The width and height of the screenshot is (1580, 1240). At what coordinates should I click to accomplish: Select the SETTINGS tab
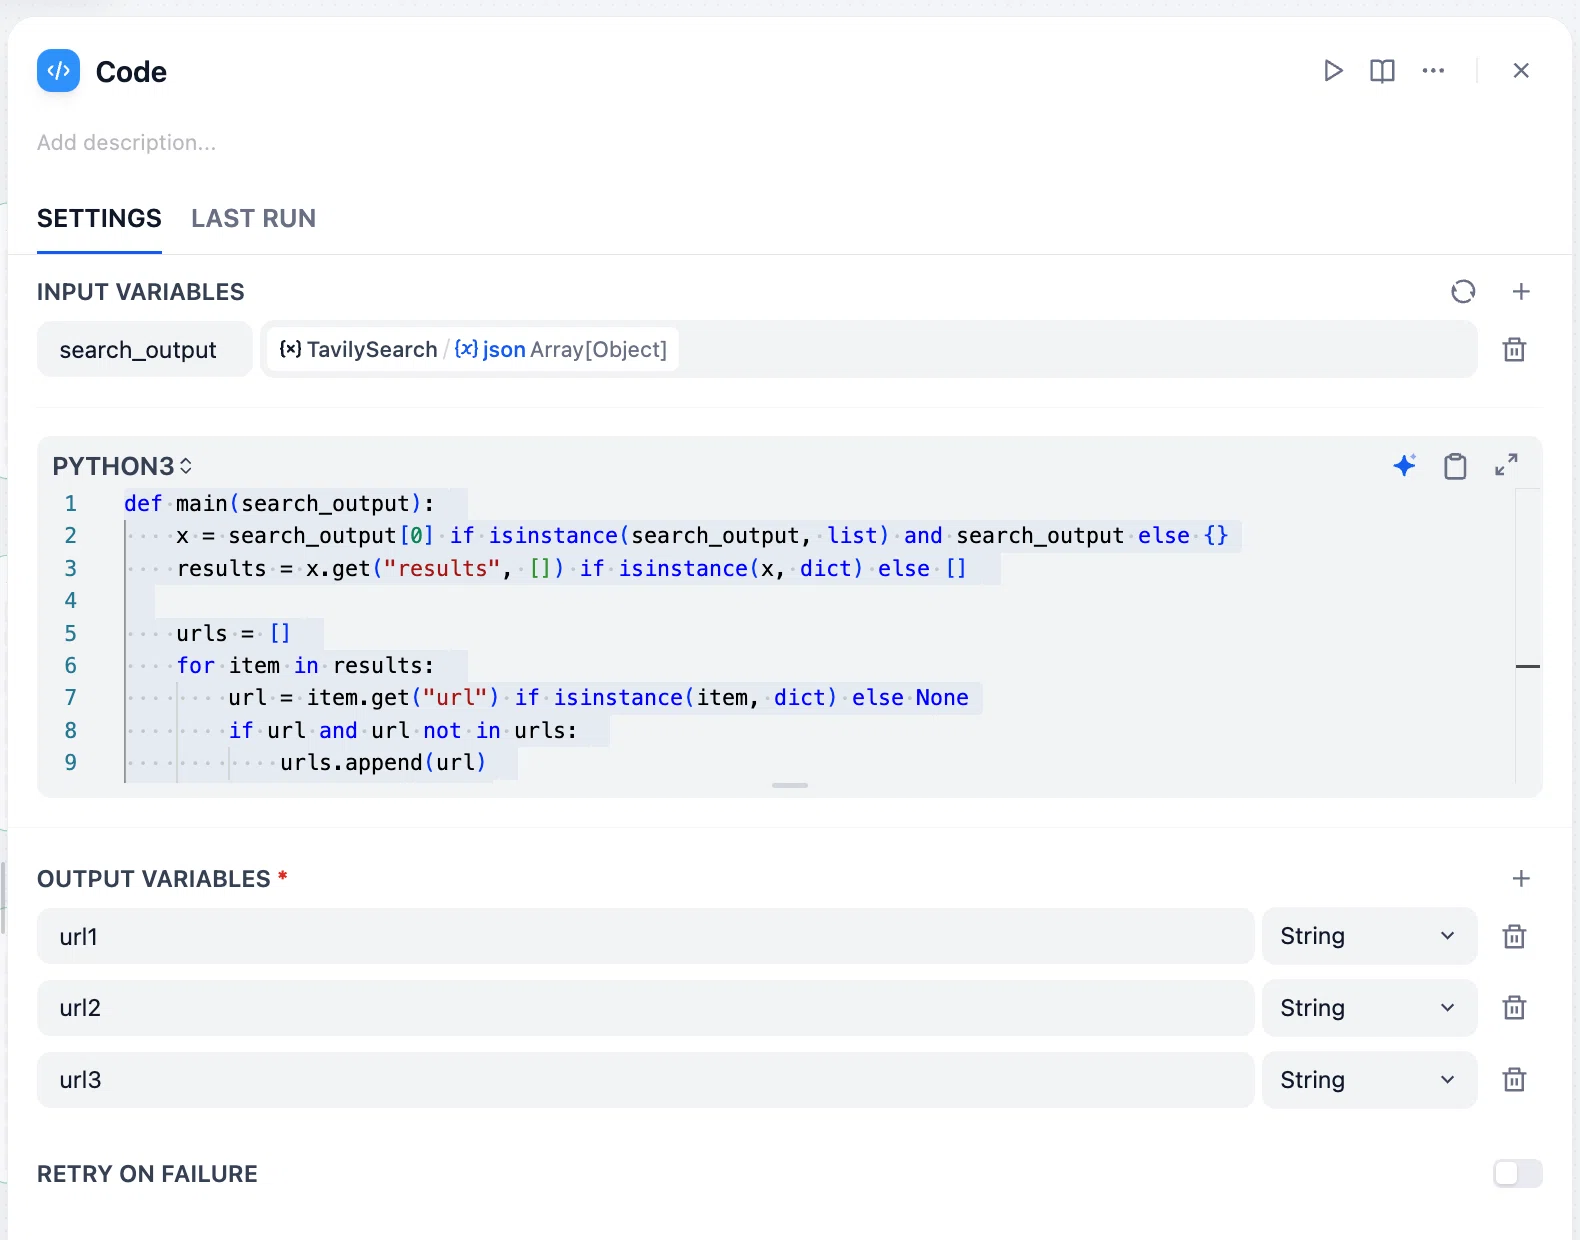point(99,218)
